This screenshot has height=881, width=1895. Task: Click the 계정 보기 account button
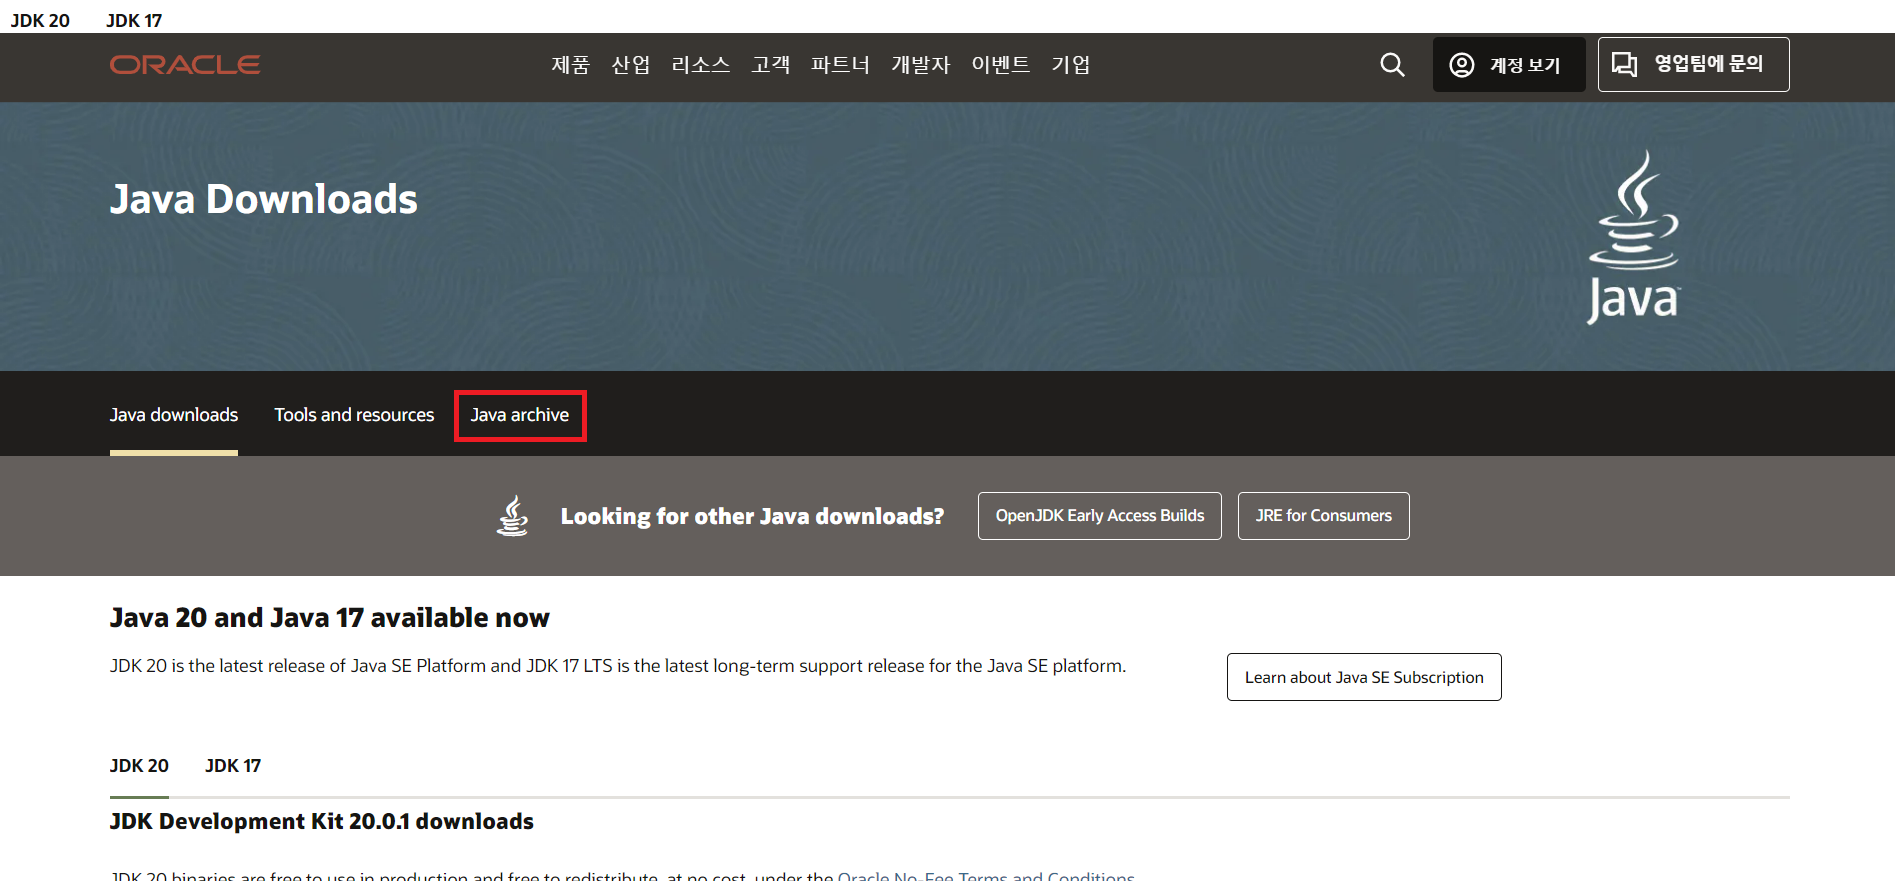pos(1509,65)
